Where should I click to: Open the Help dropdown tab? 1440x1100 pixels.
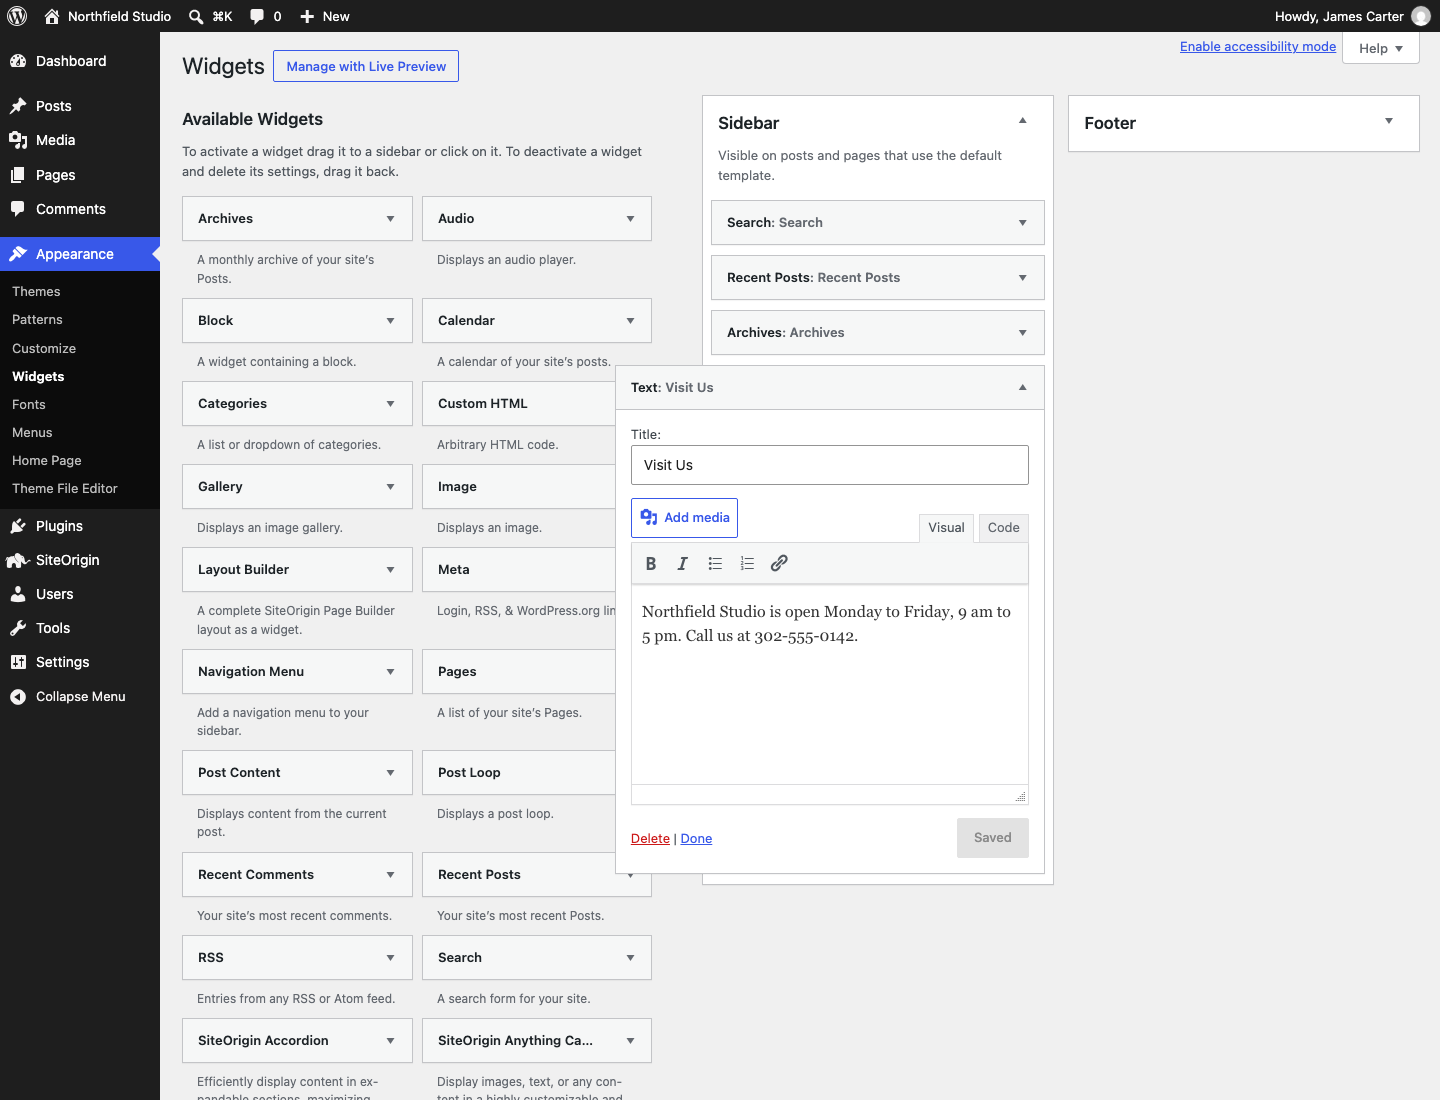(1381, 48)
